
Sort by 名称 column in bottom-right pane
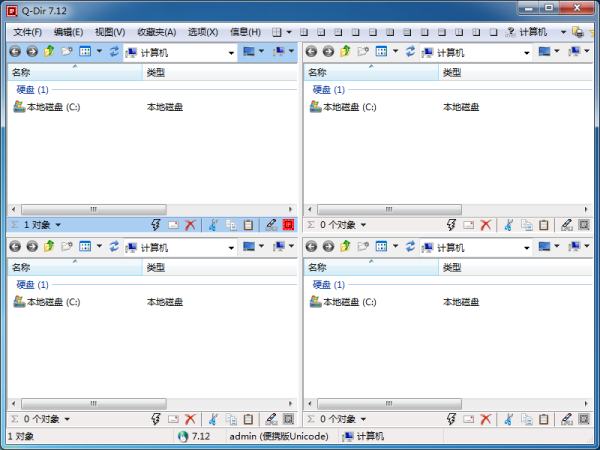371,267
